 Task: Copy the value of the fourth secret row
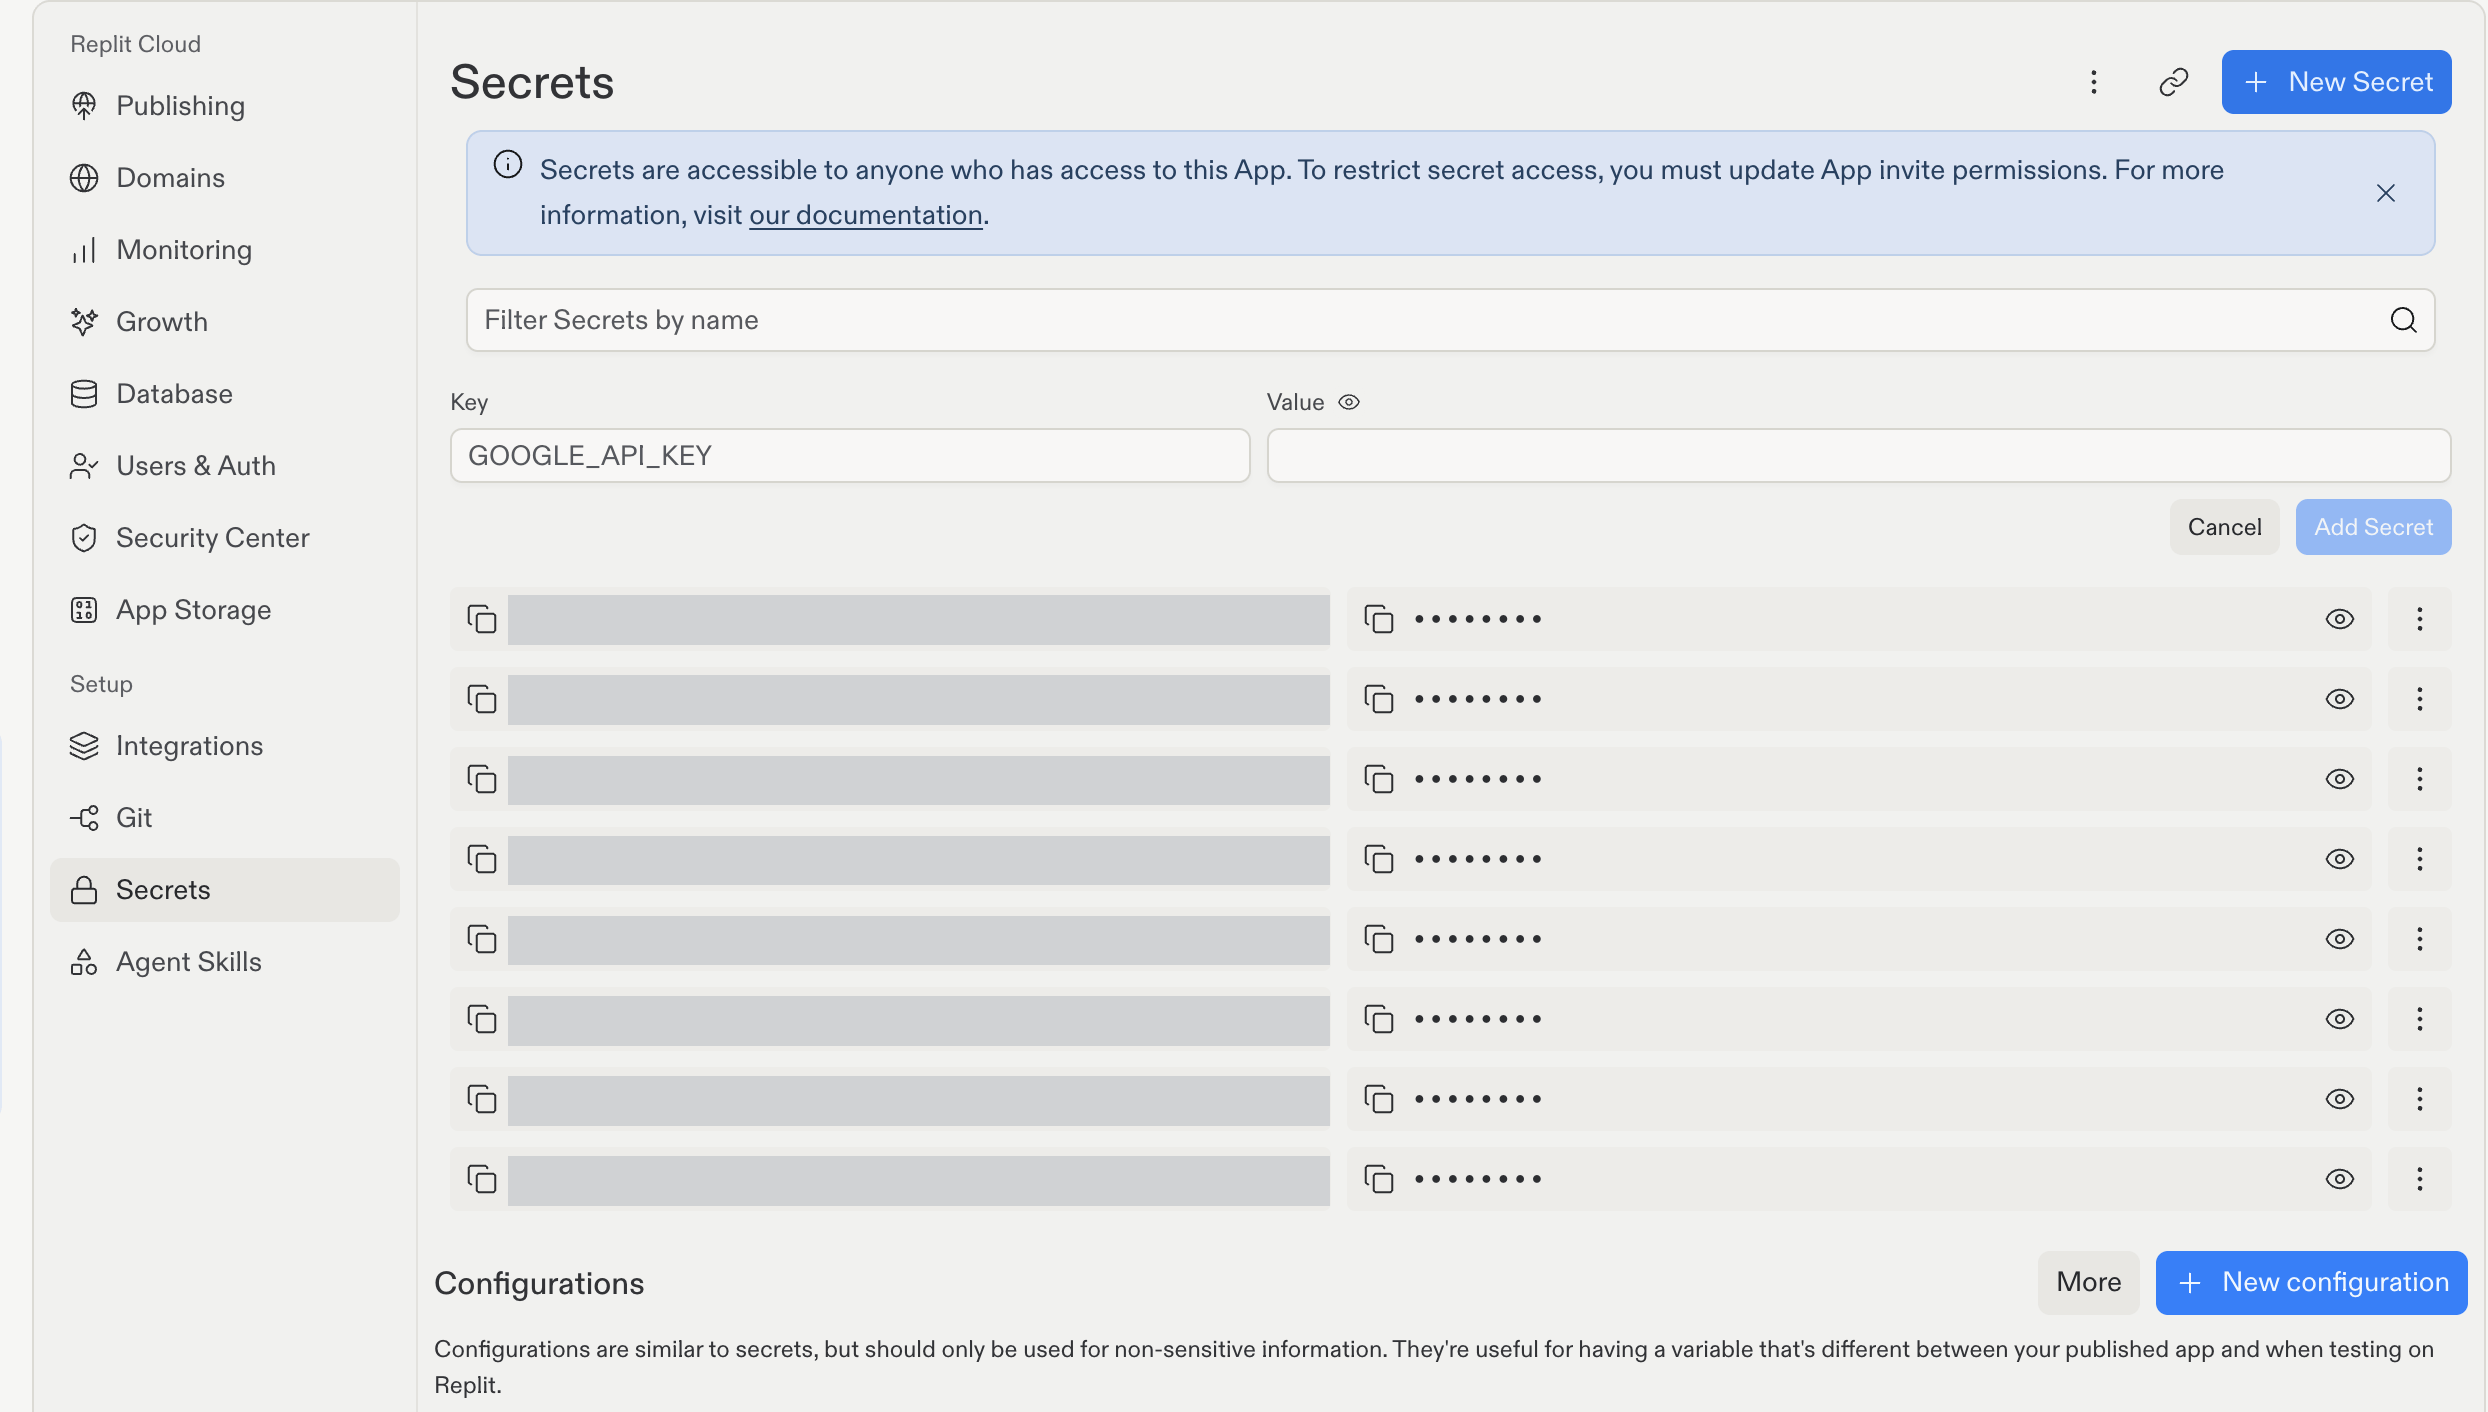coord(1379,859)
